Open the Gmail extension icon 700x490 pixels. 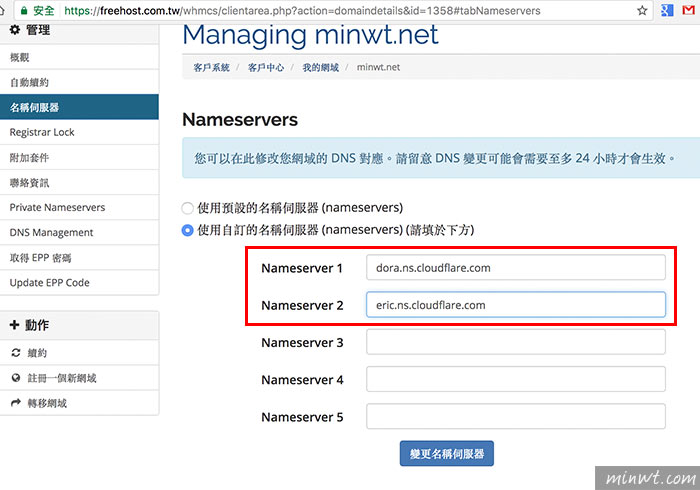pos(689,10)
